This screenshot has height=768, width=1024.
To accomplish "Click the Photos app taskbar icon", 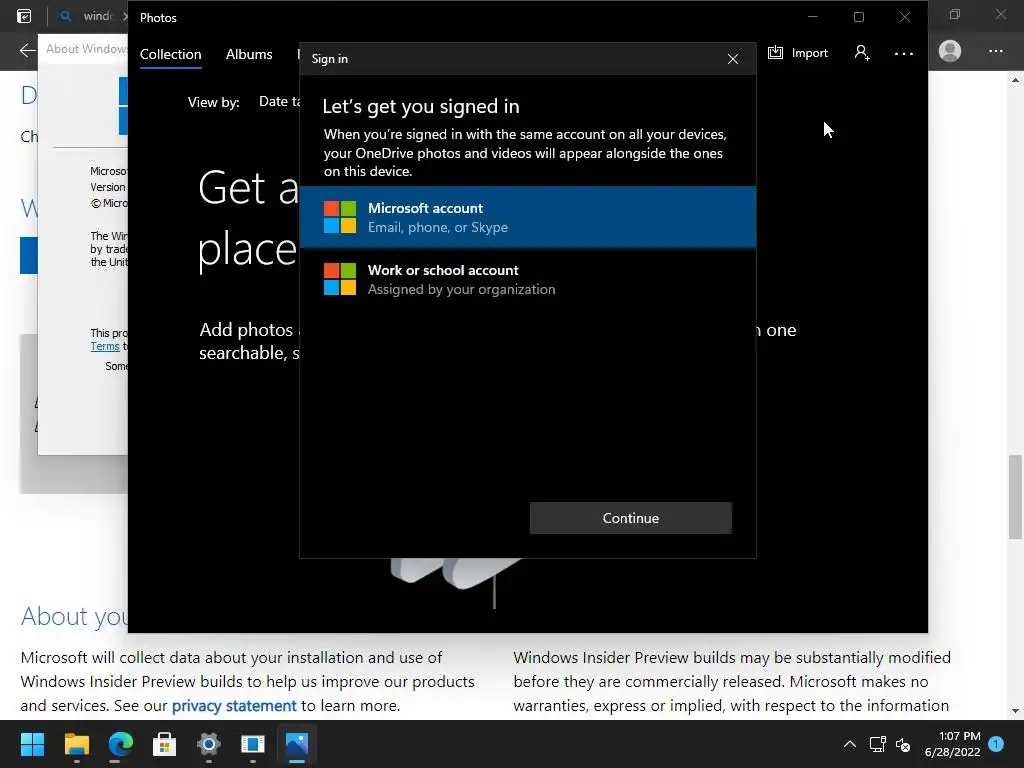I will point(296,744).
